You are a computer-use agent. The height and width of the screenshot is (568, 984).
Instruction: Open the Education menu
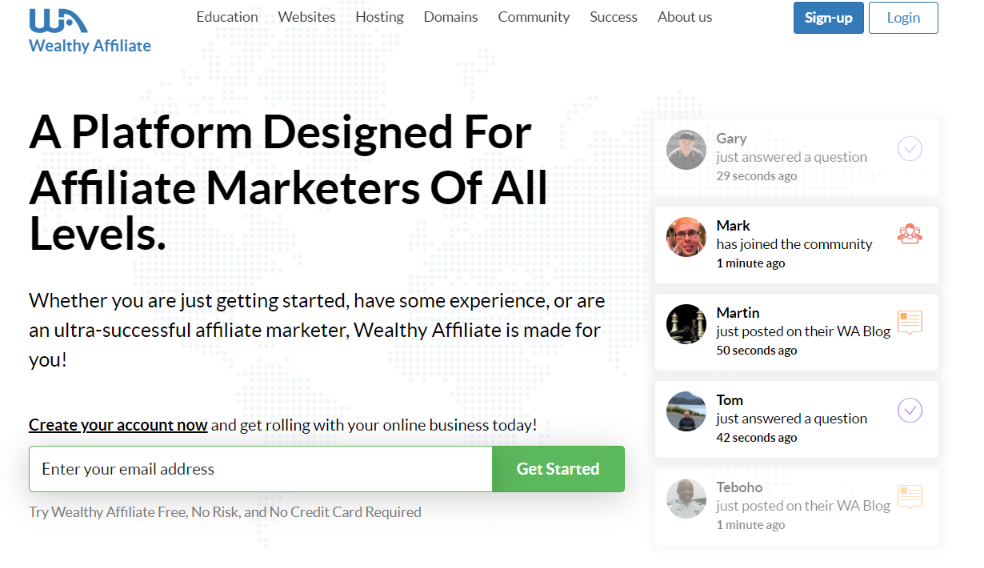[227, 17]
